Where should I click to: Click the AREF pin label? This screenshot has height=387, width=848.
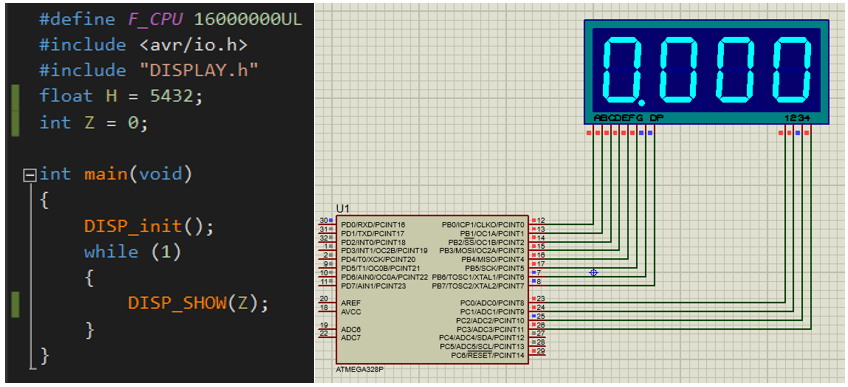pyautogui.click(x=350, y=303)
